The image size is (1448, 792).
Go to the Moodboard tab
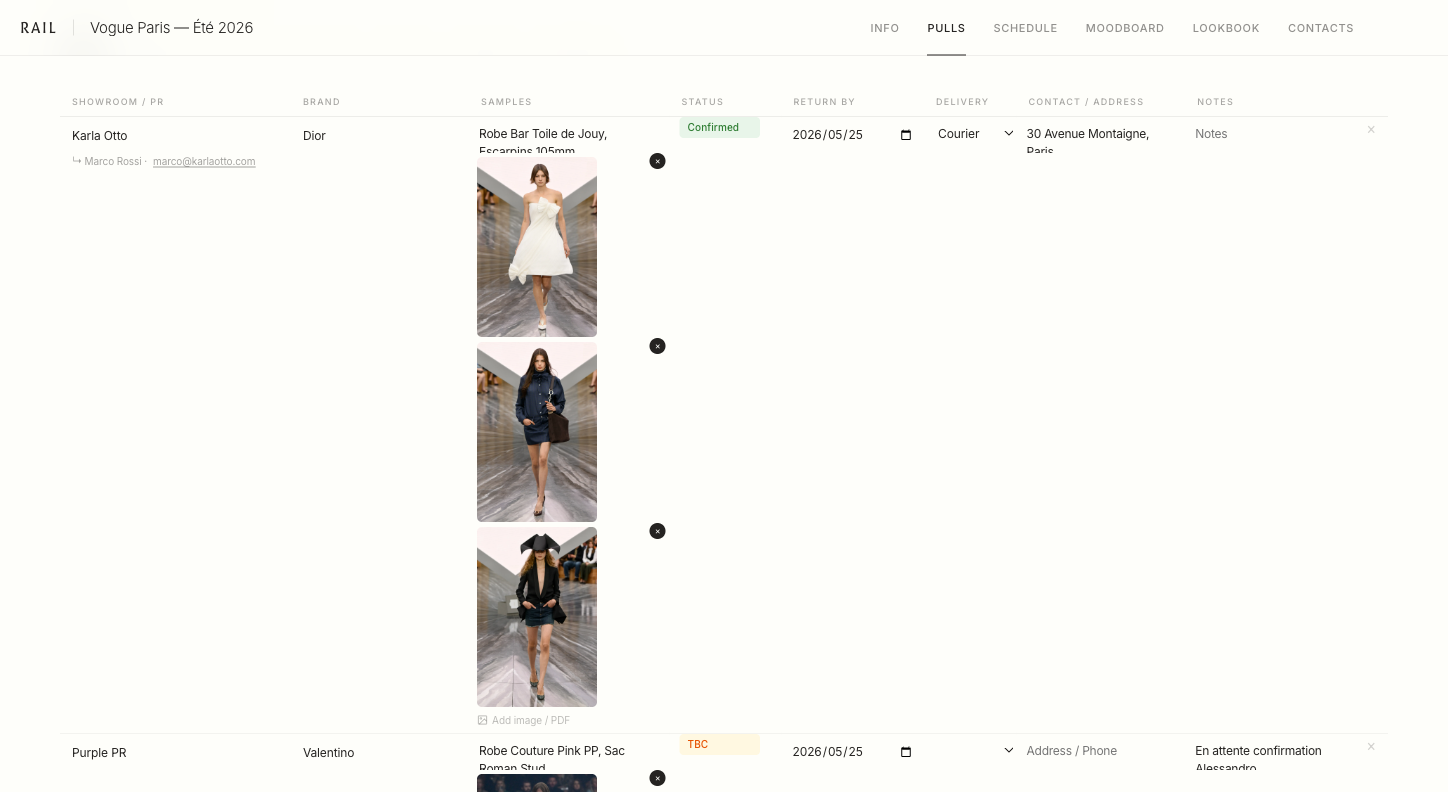(1125, 28)
